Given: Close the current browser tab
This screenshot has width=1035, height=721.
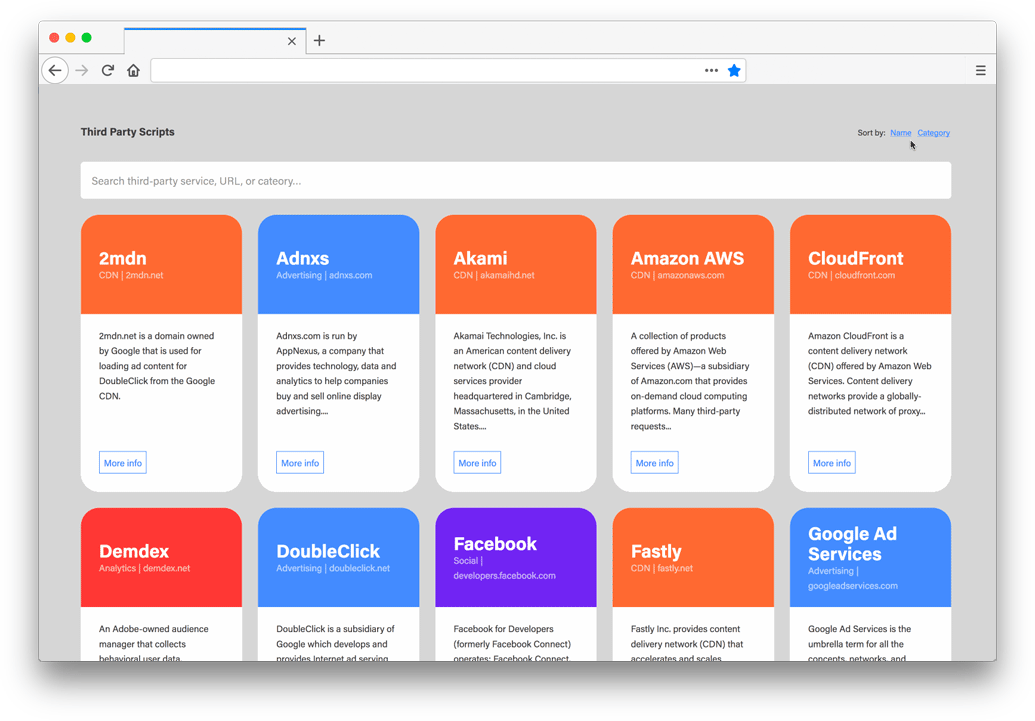Looking at the screenshot, I should pos(292,42).
